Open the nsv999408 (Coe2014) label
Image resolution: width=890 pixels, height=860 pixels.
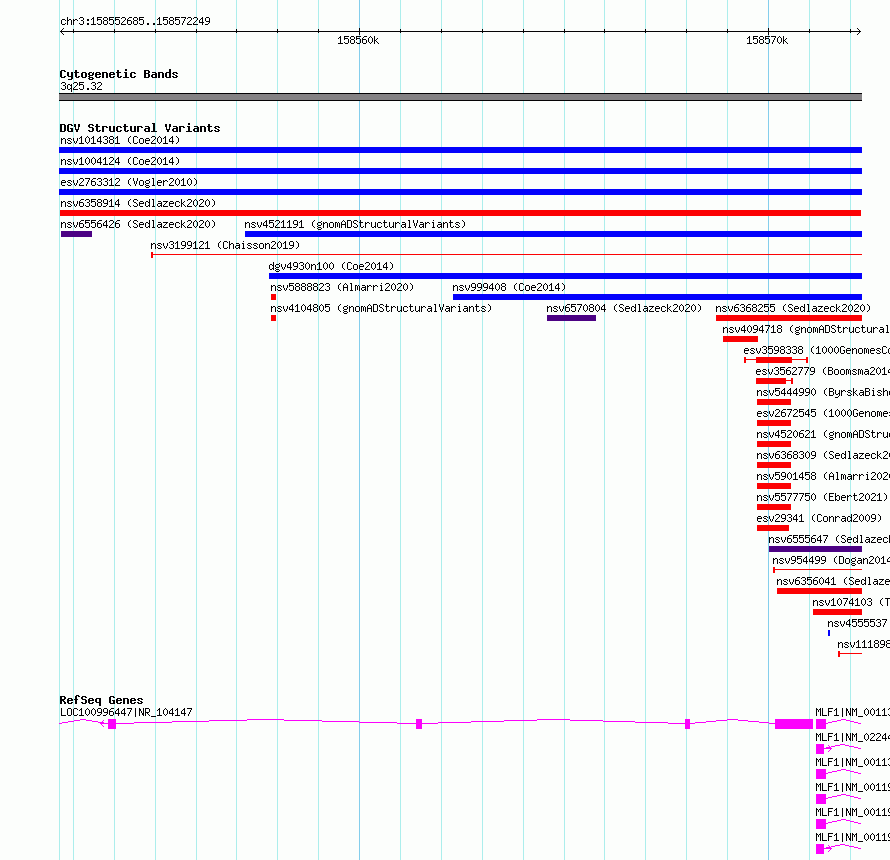tap(509, 287)
